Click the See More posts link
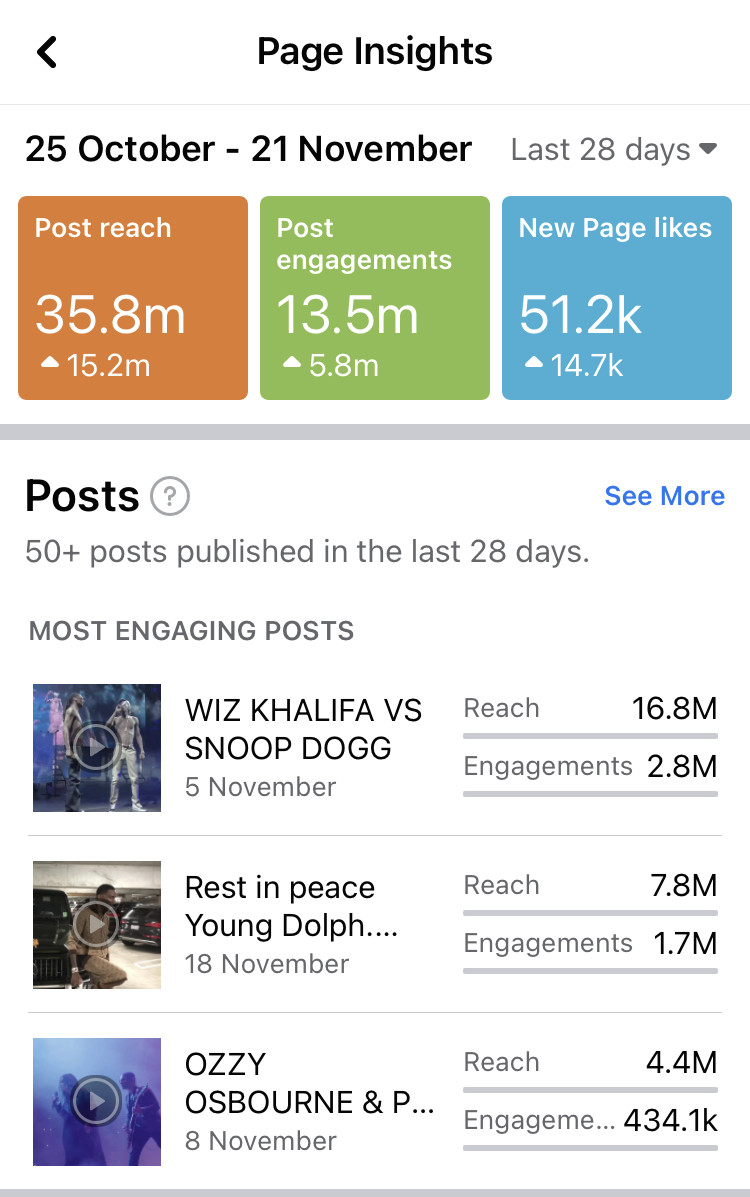This screenshot has height=1197, width=750. (664, 496)
